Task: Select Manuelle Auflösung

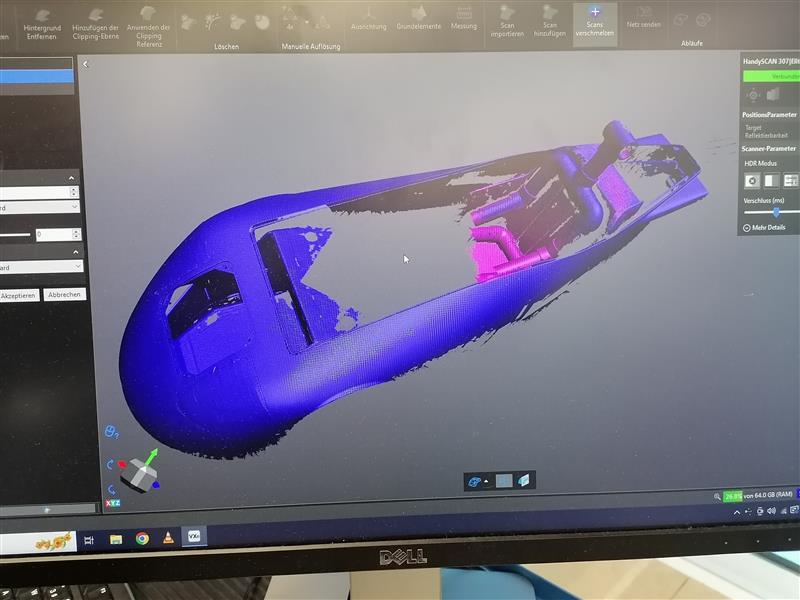Action: [x=310, y=30]
